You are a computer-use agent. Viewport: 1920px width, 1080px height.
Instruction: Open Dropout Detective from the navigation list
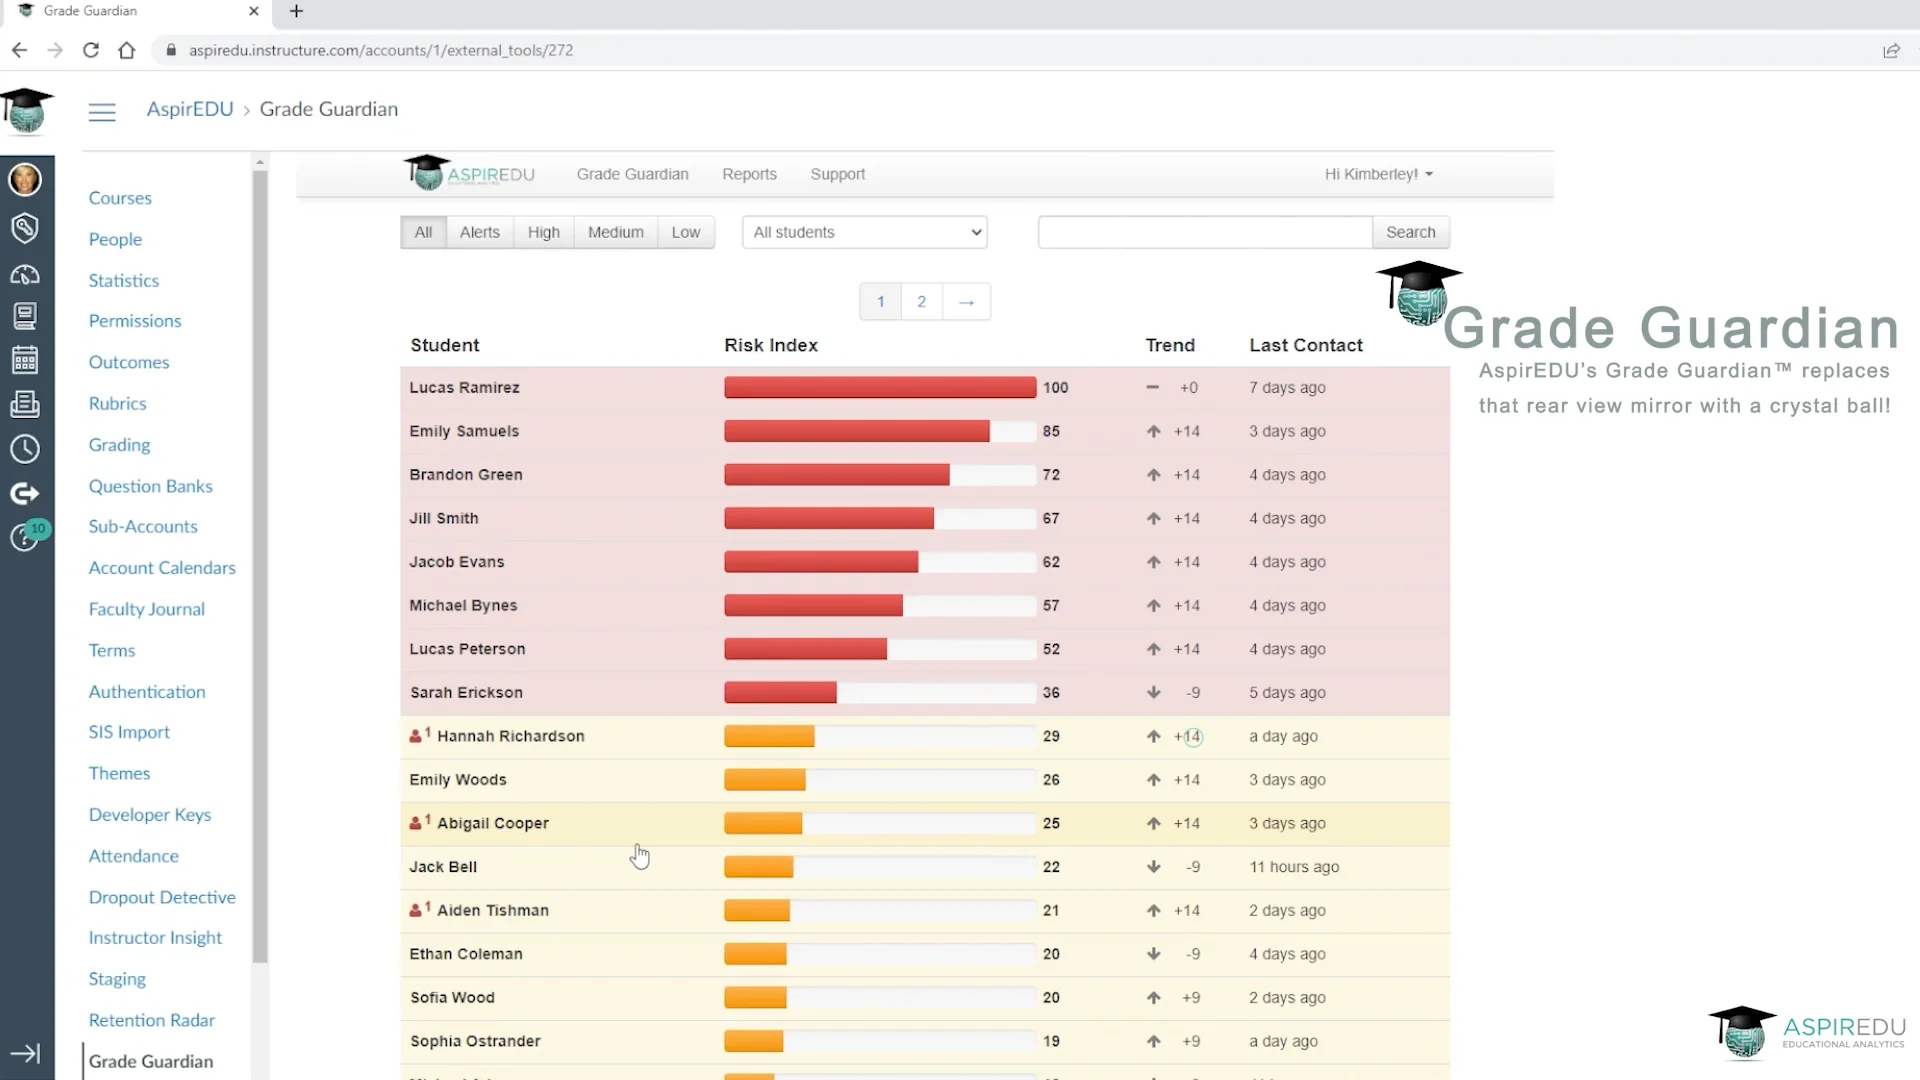pos(161,897)
